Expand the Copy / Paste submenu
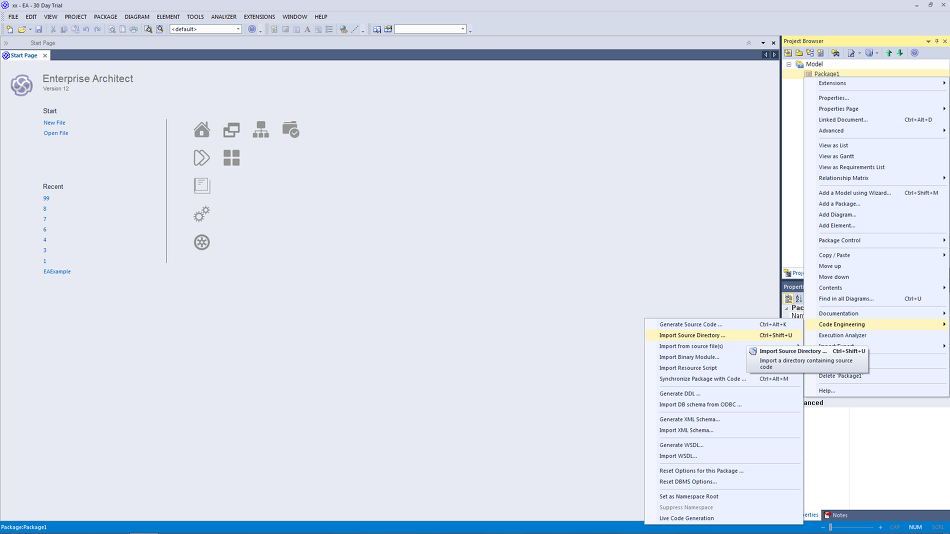Screen dimensions: 950x534 (876, 255)
